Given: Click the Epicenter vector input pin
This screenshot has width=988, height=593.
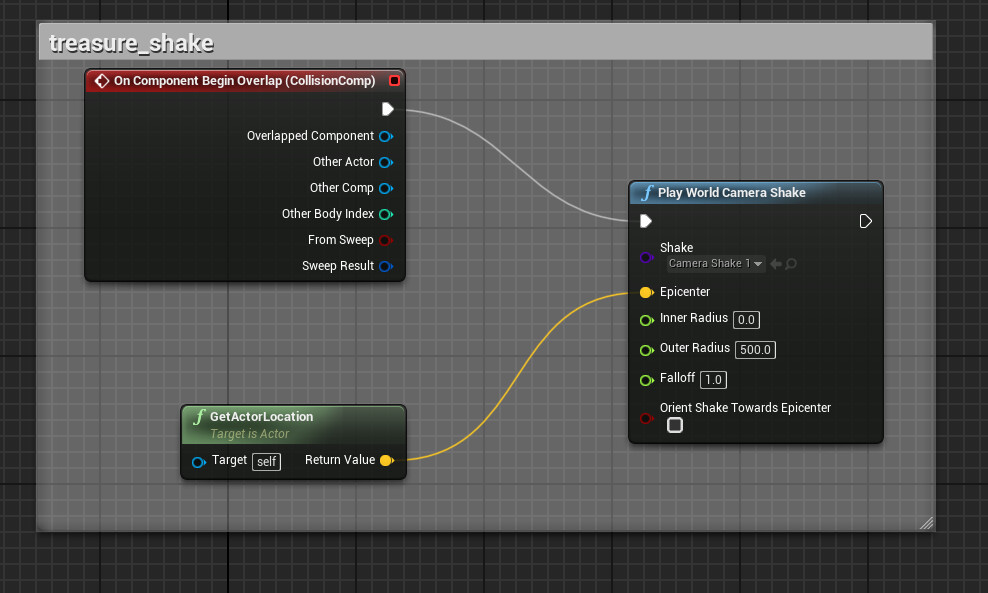Looking at the screenshot, I should [646, 292].
